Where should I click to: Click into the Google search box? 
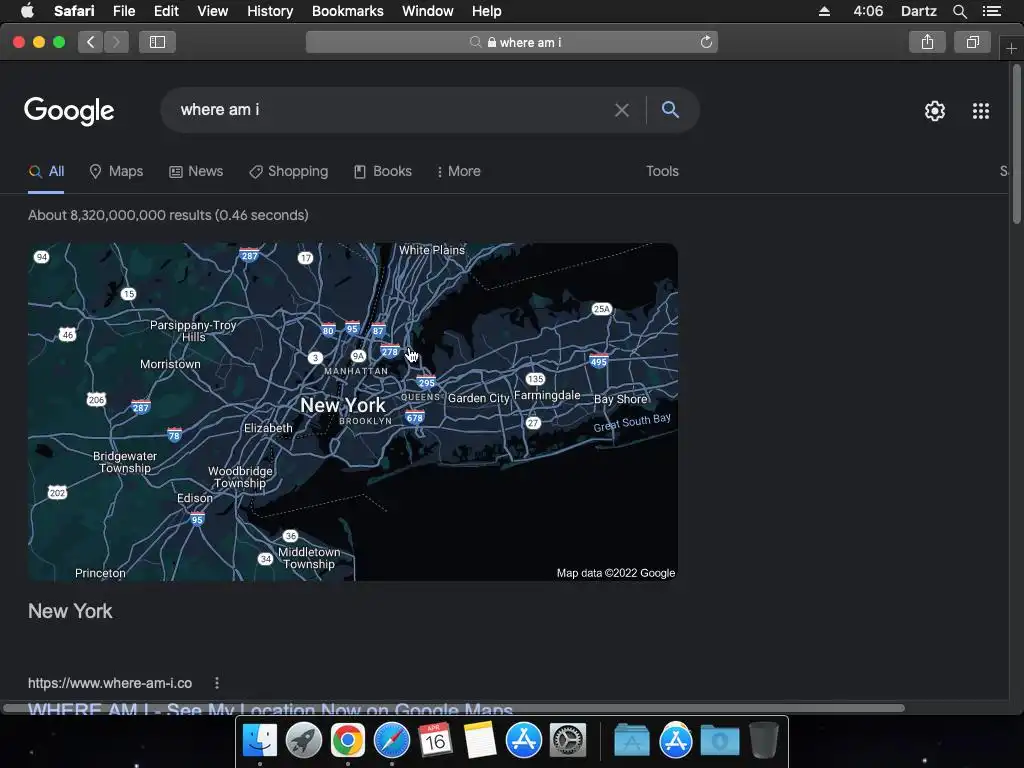pyautogui.click(x=392, y=110)
